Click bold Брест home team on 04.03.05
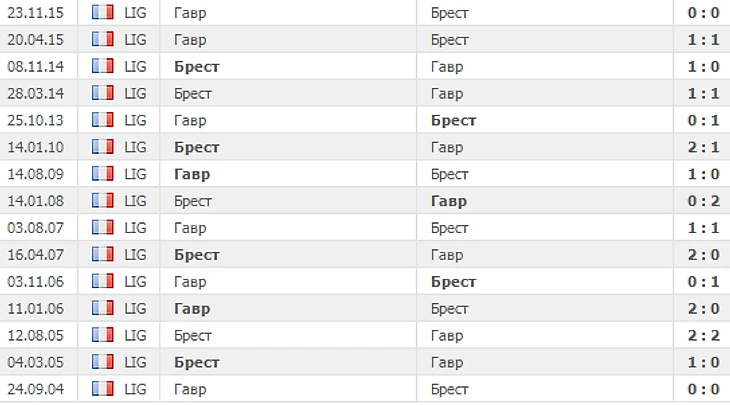The height and width of the screenshot is (405, 730). (196, 362)
